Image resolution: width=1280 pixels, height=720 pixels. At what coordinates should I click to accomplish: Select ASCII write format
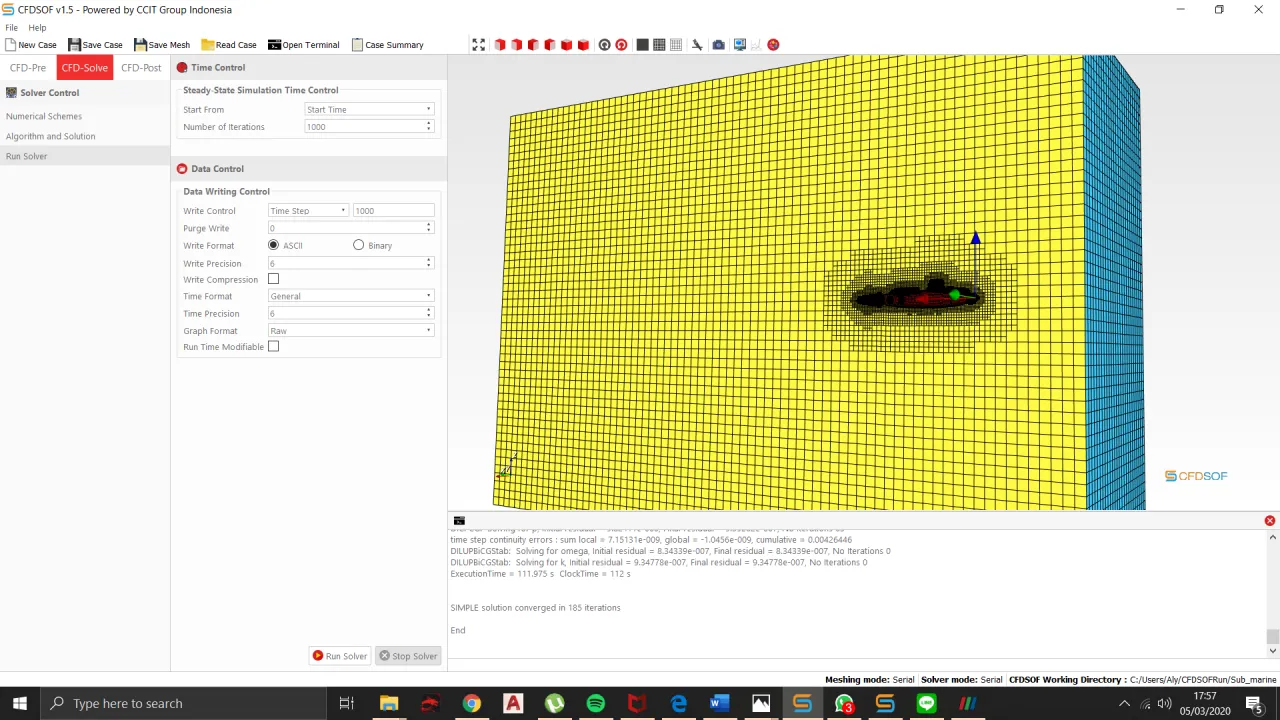click(x=273, y=245)
